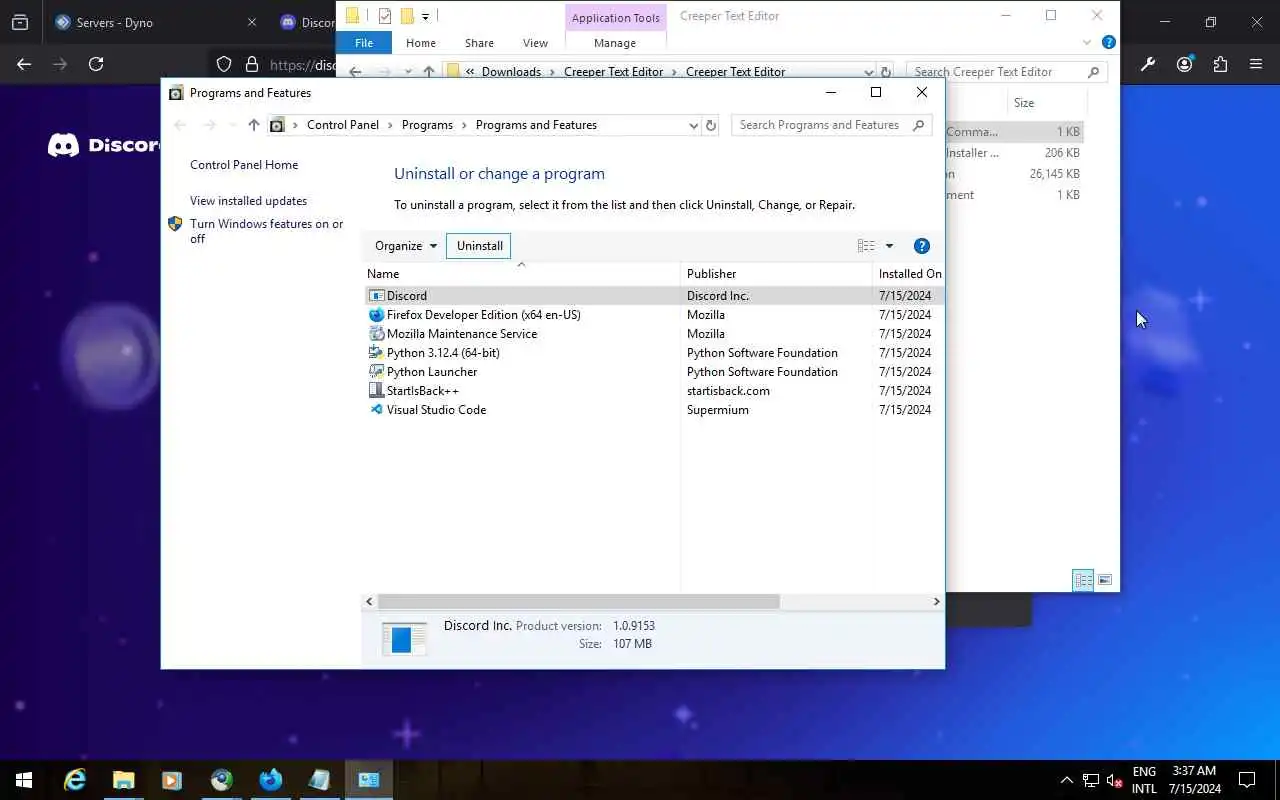The image size is (1280, 800).
Task: Open the Manage tab under Application Tools
Action: pyautogui.click(x=615, y=43)
